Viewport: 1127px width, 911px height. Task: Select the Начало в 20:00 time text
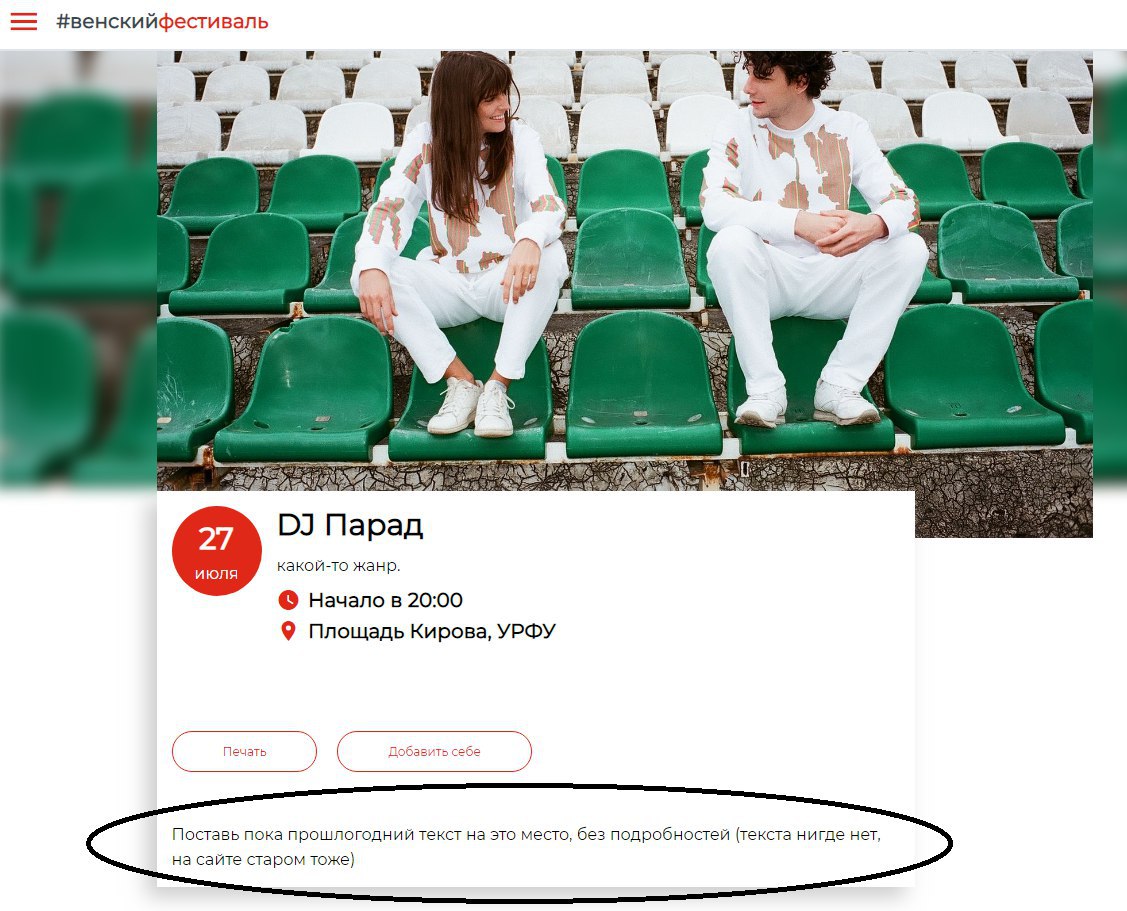[x=385, y=600]
